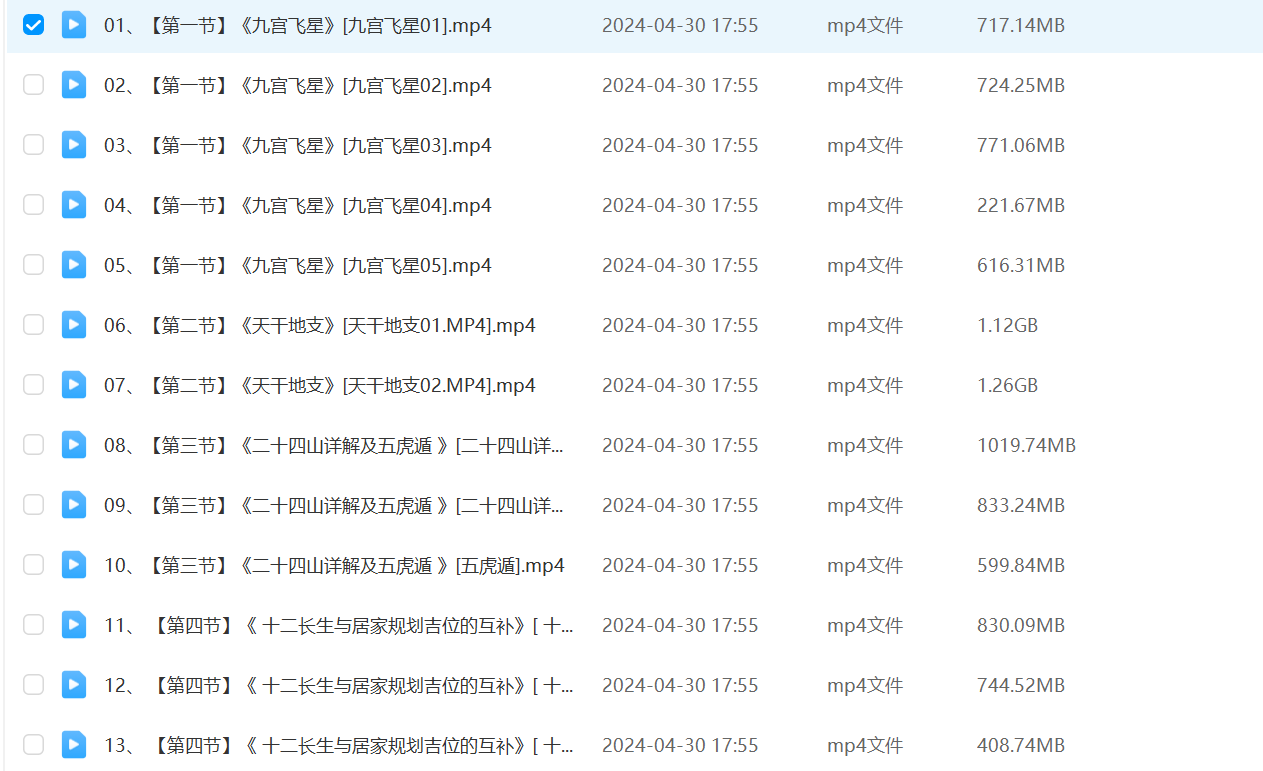Click video icon of file 10 五虎遁
The width and height of the screenshot is (1263, 771).
point(74,565)
